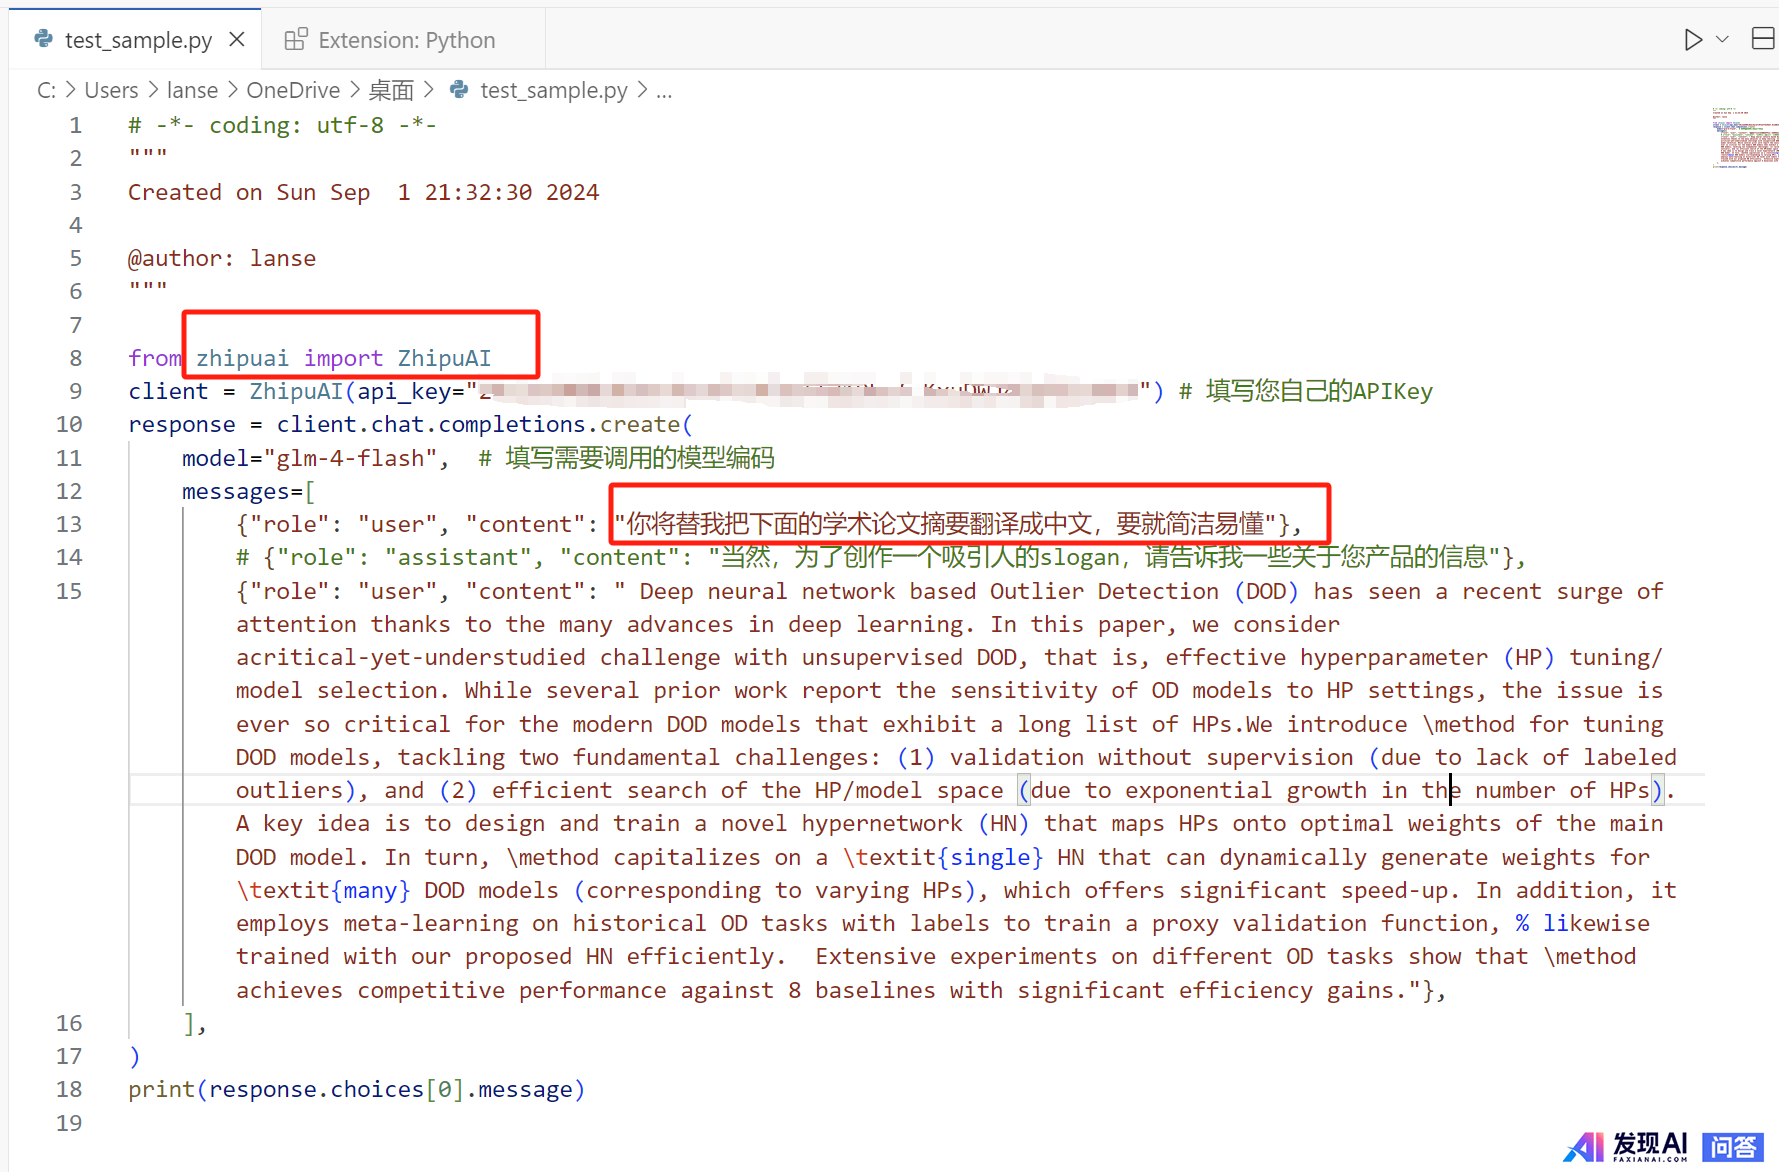Screen dimensions: 1779x1172
Task: Click the breadcrumb ellipsis symbol entry
Action: point(664,90)
